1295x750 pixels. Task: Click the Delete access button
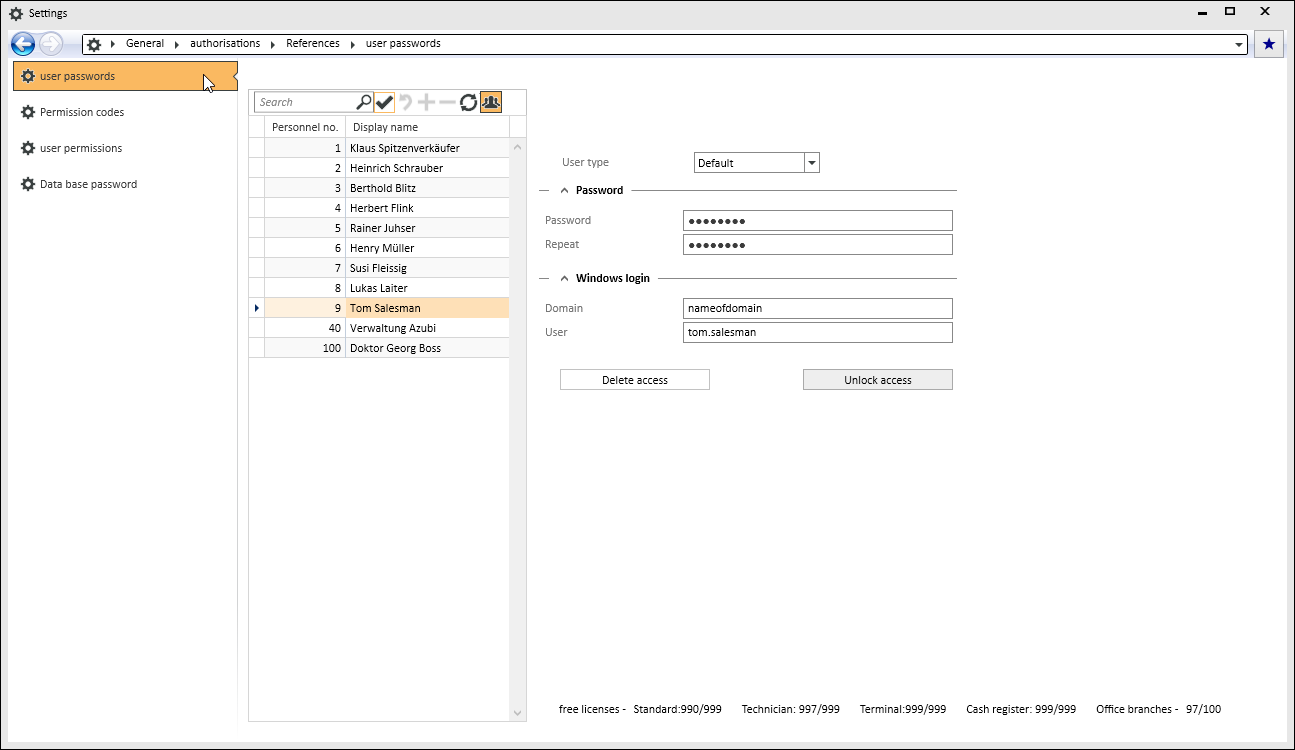click(635, 380)
